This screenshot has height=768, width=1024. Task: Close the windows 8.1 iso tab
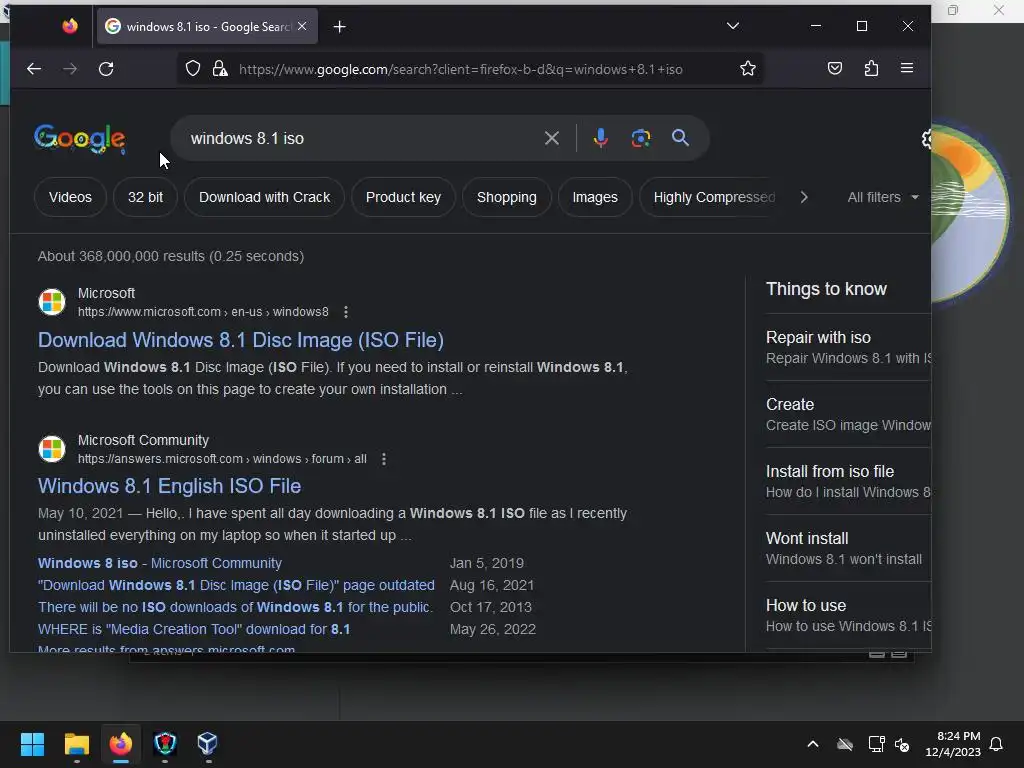tap(302, 26)
